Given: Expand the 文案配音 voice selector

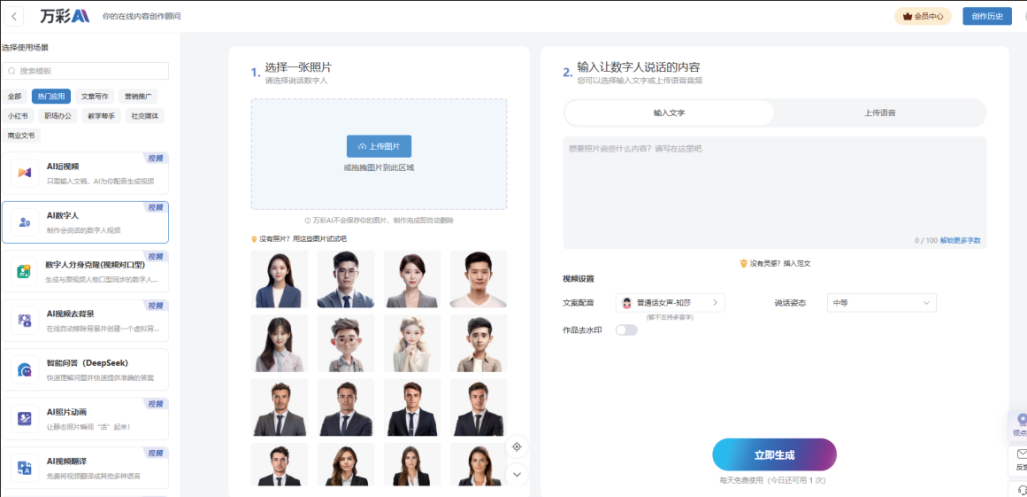Looking at the screenshot, I should (x=670, y=302).
